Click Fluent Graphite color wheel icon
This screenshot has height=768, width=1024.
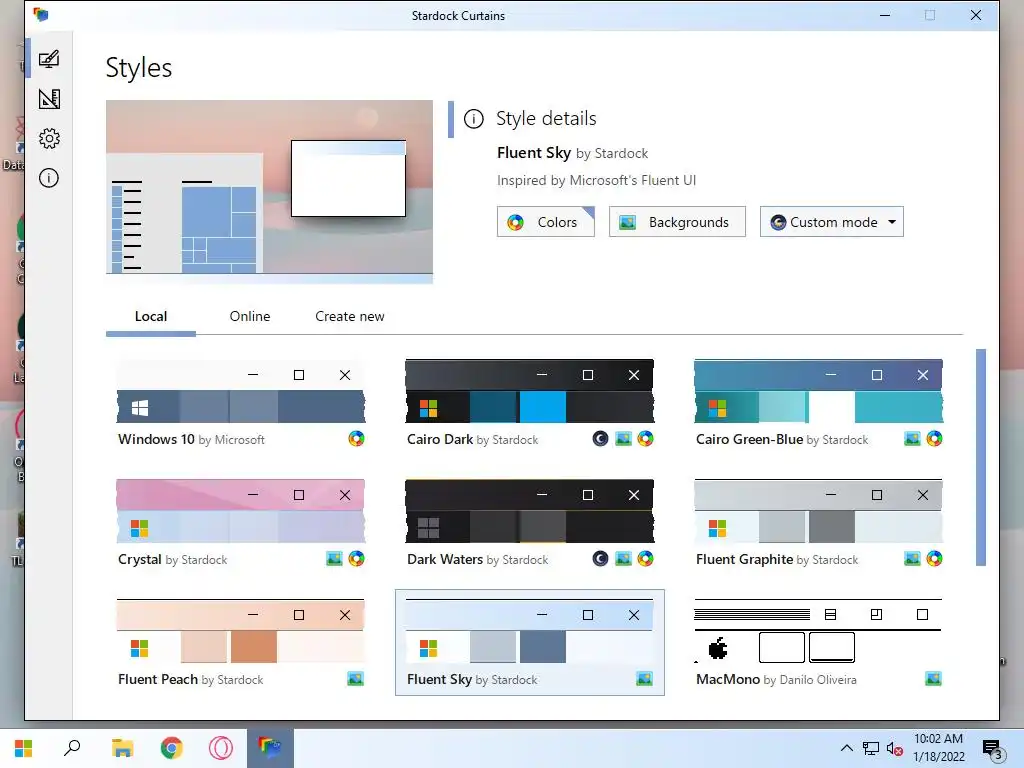coord(935,559)
